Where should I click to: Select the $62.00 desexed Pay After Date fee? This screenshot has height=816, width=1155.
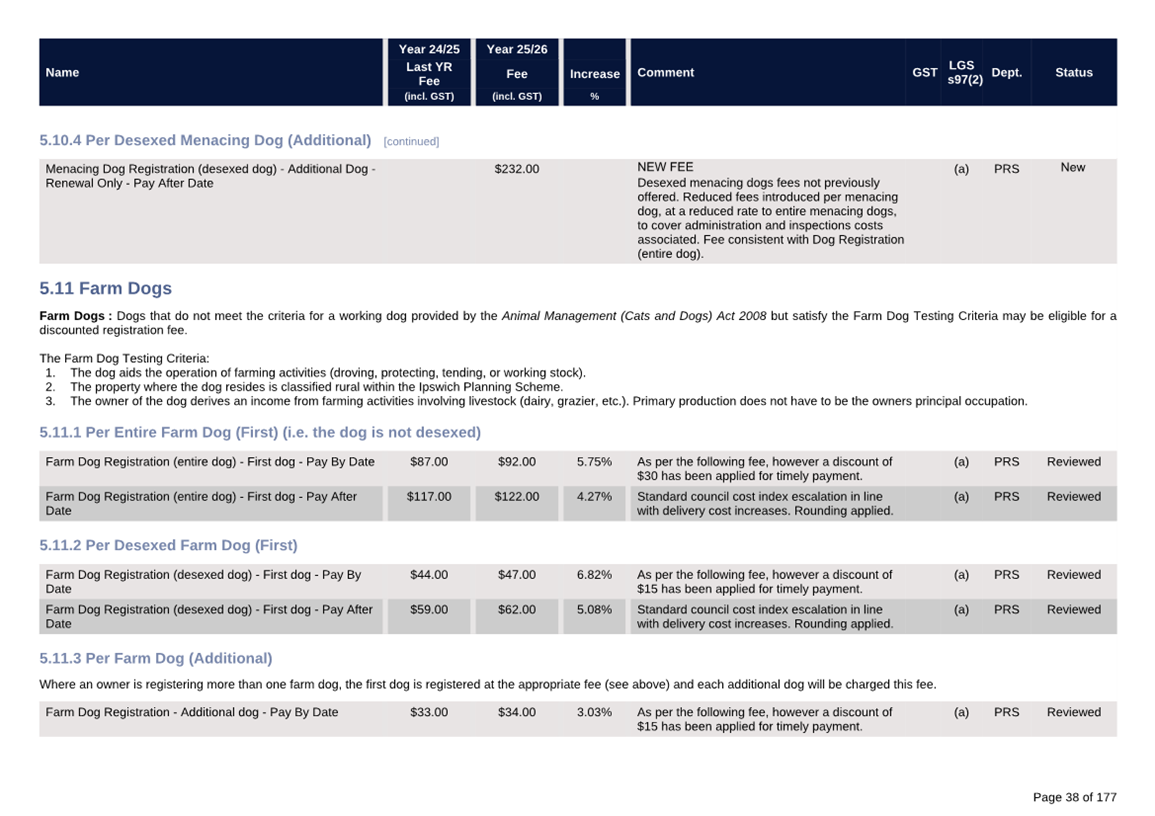[x=516, y=609]
